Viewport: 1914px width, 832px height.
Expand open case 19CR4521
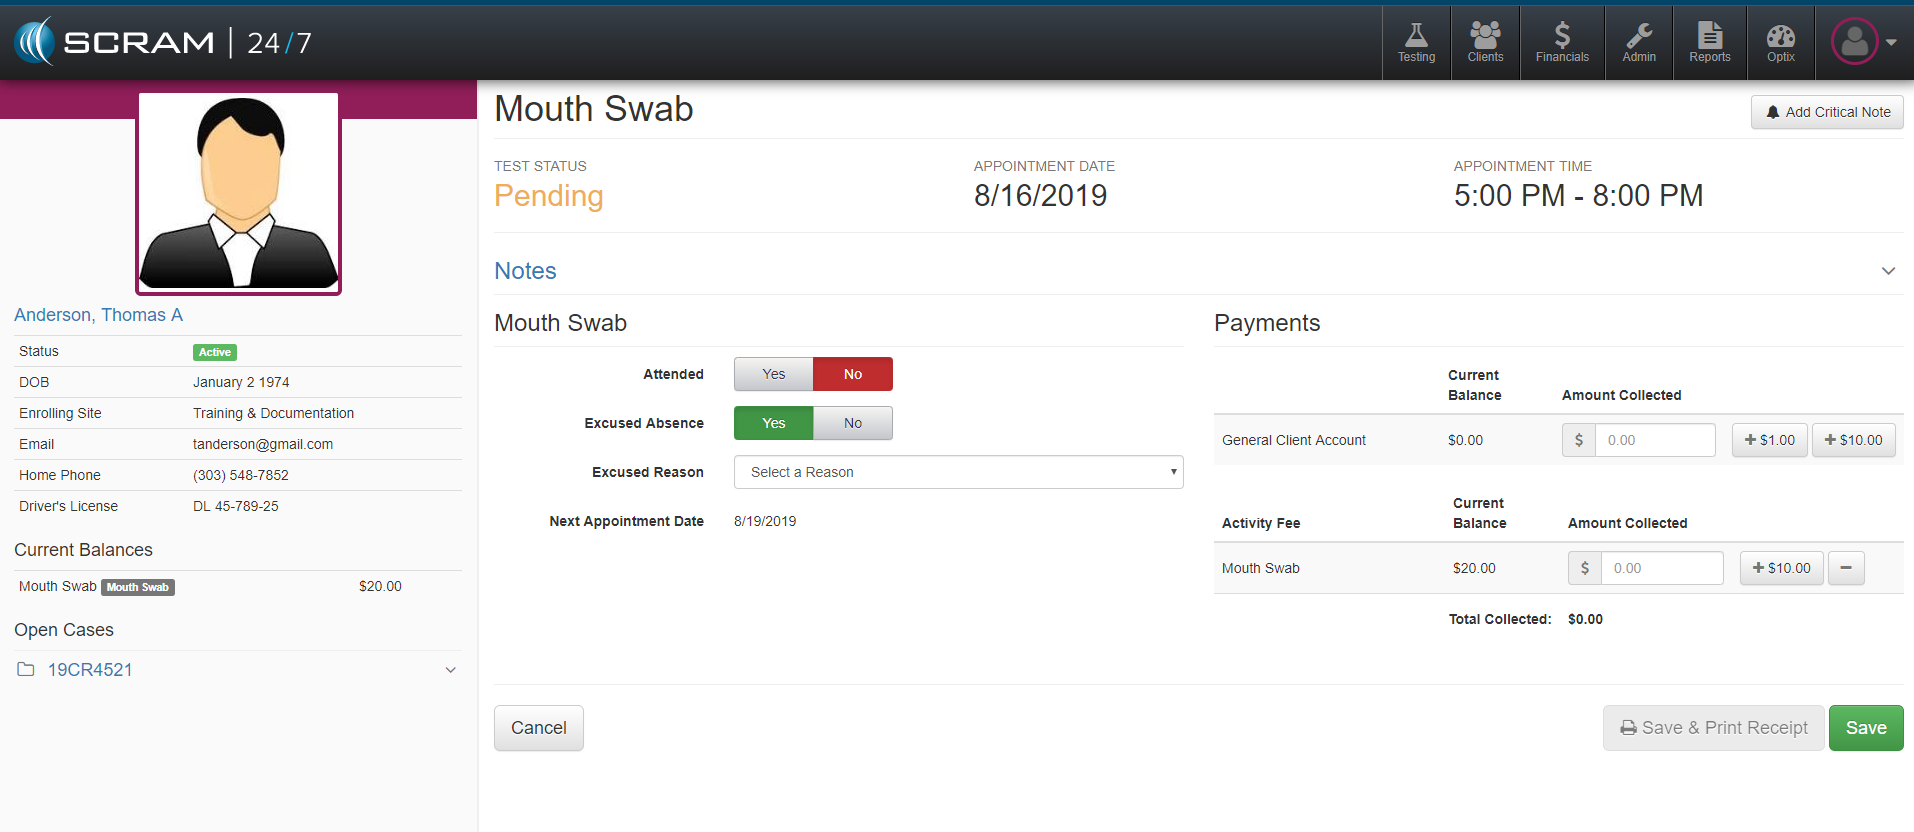point(450,670)
